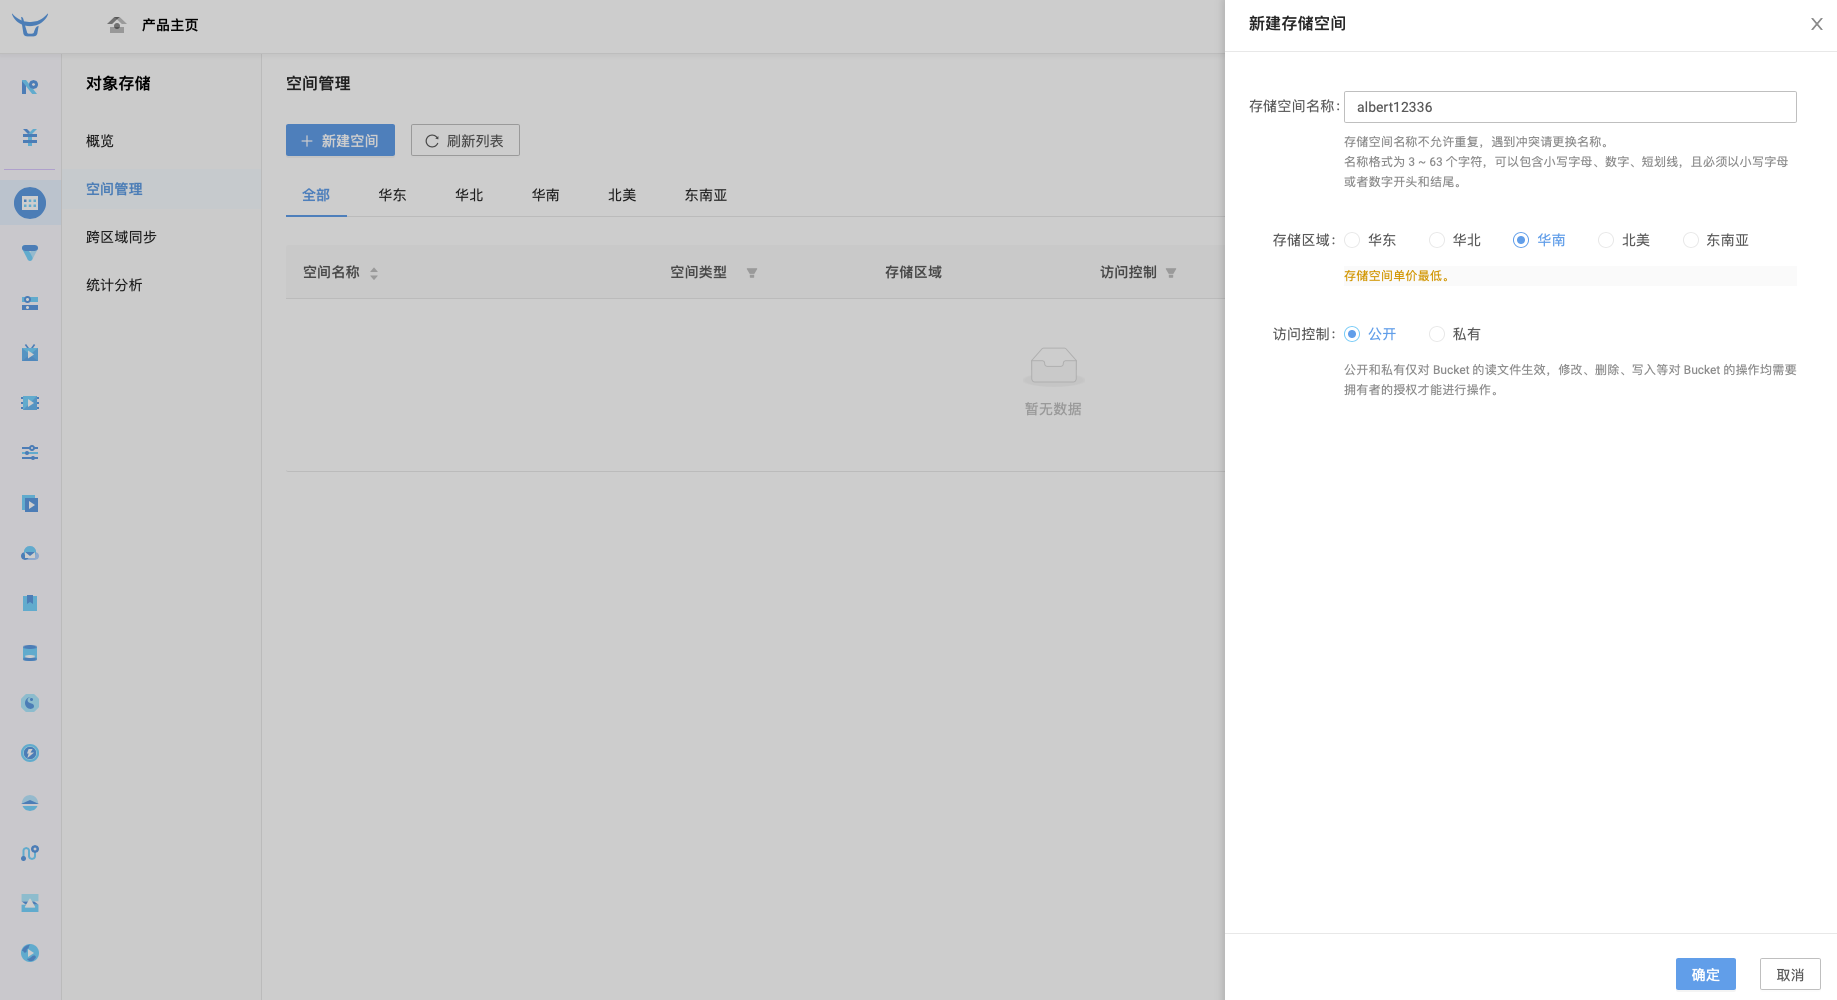
Task: Open the live streaming TV icon
Action: 29,352
